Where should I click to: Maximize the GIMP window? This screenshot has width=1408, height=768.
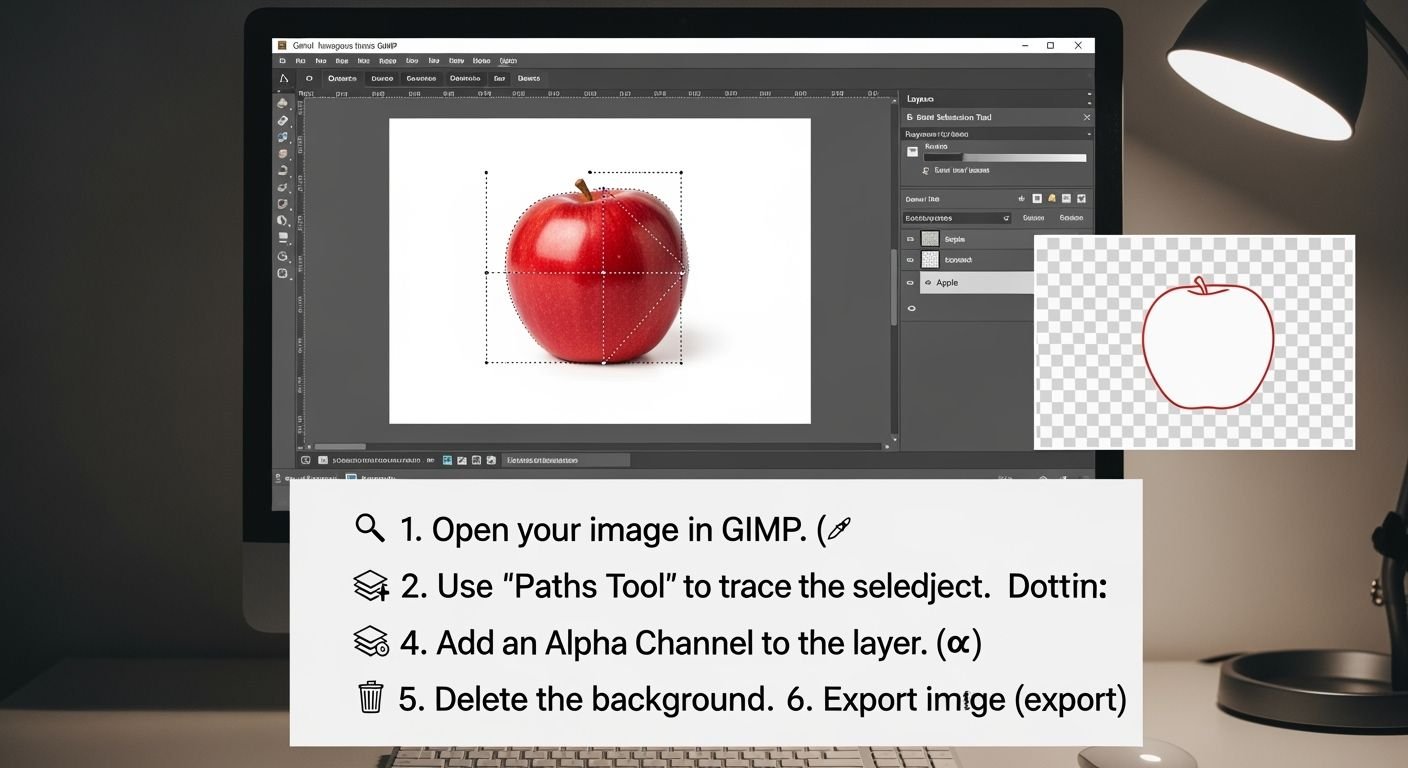(x=1050, y=45)
